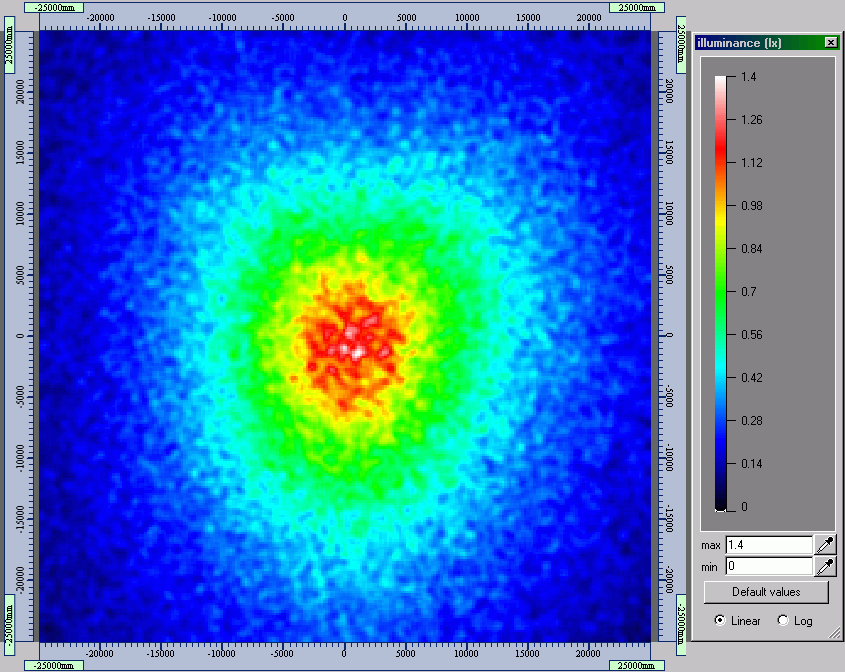Click the resize grip of the illuminance panel
The width and height of the screenshot is (845, 672).
pyautogui.click(x=834, y=633)
